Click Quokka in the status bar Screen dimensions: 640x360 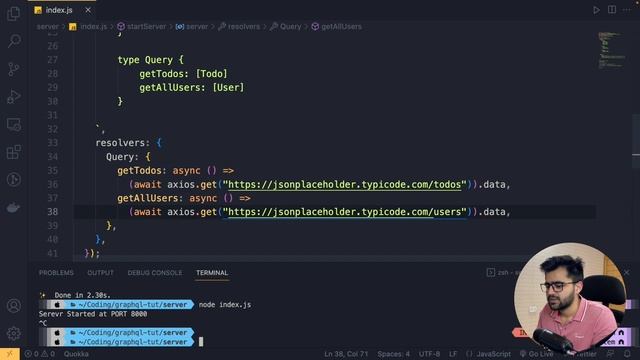(x=76, y=354)
